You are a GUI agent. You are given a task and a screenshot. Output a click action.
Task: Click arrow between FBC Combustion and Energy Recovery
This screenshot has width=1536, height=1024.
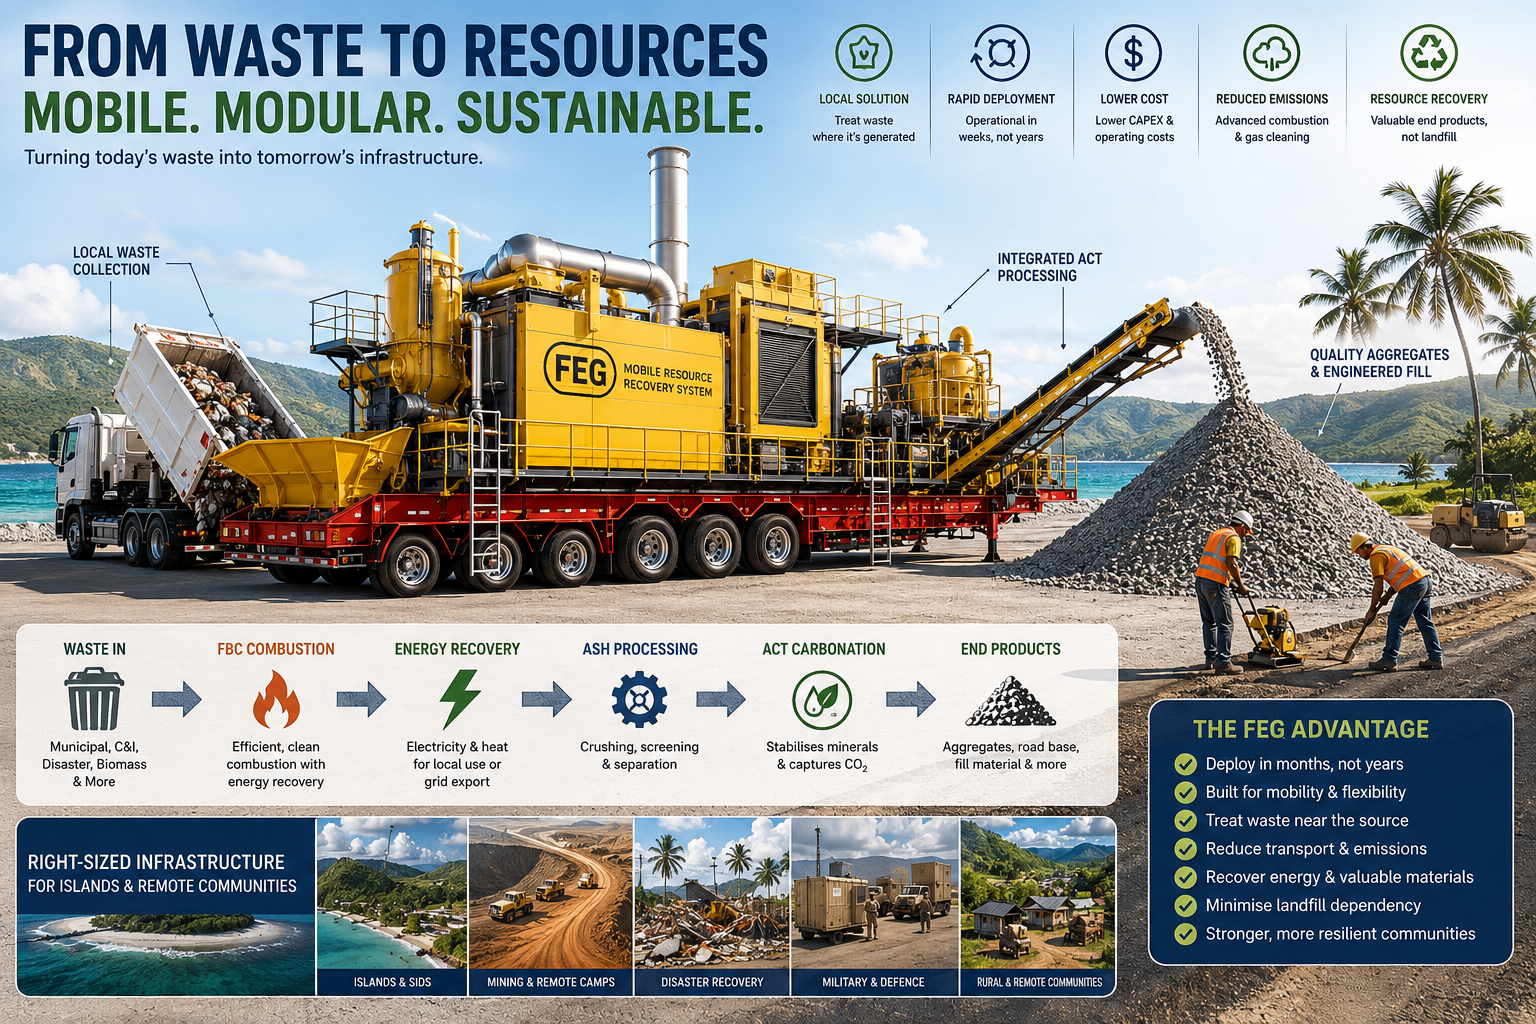point(361,699)
